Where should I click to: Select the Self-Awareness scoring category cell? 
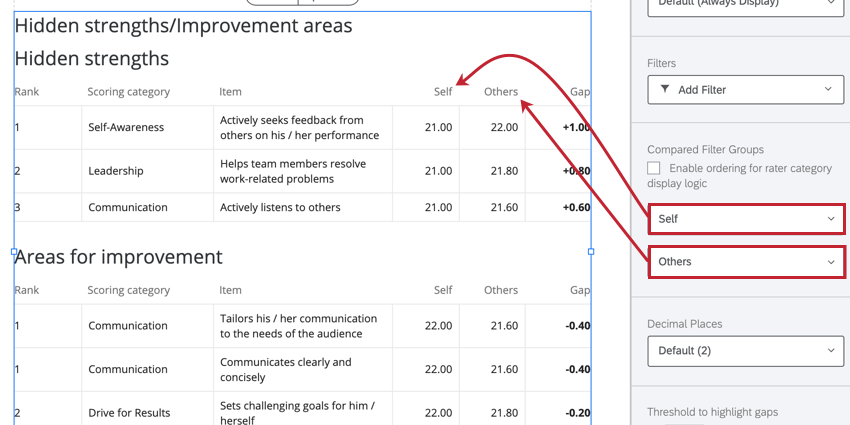point(126,128)
